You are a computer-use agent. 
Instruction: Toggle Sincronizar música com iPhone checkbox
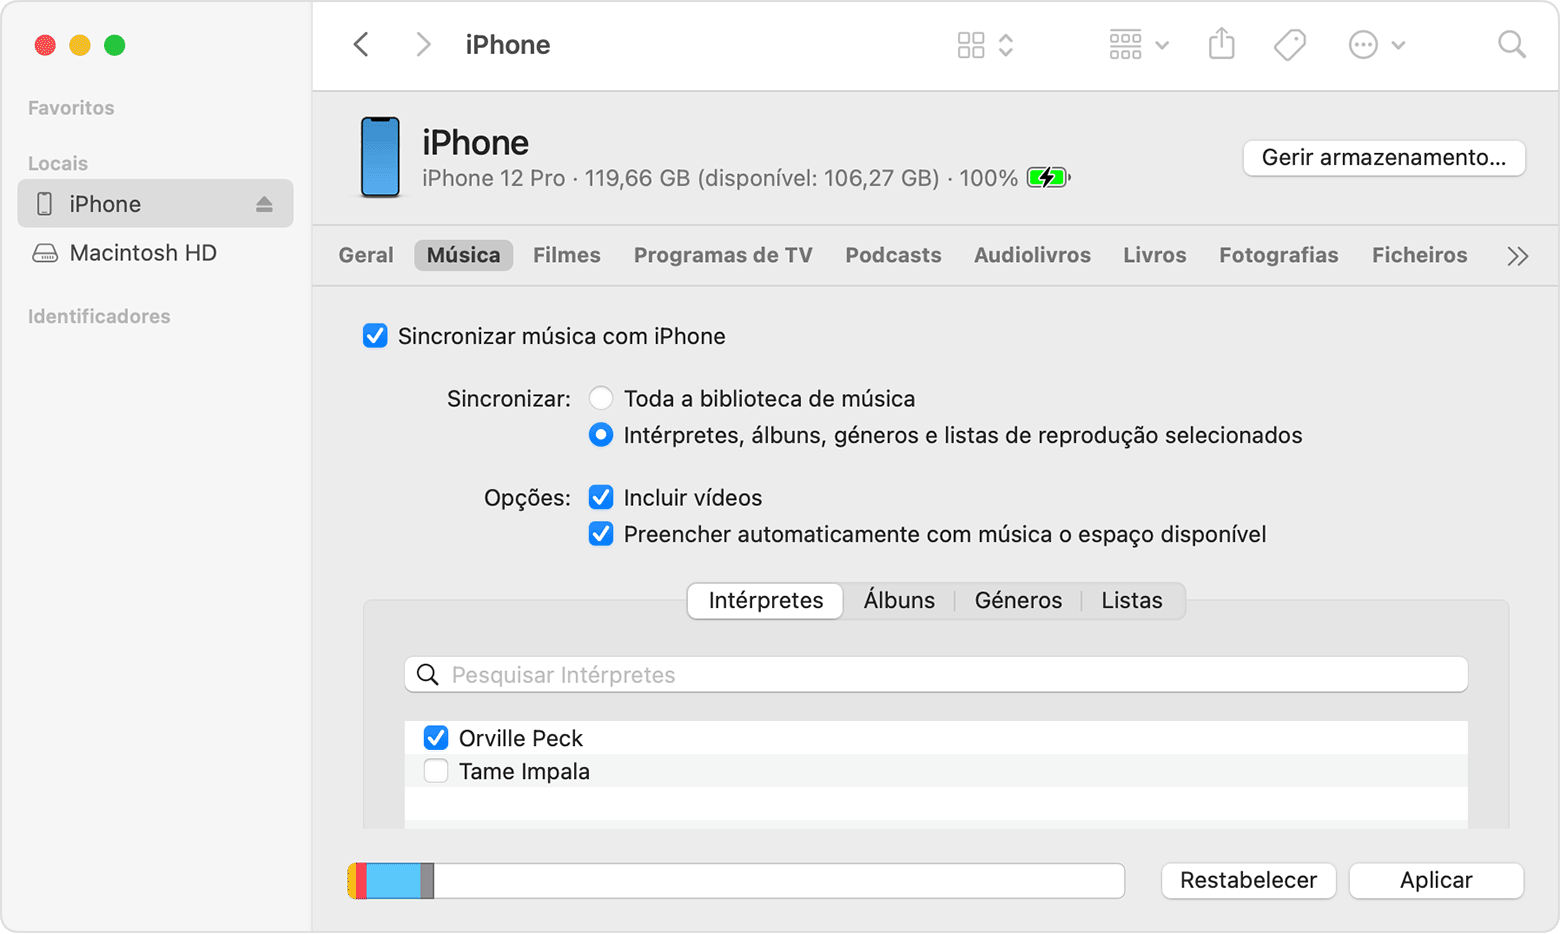pyautogui.click(x=375, y=336)
